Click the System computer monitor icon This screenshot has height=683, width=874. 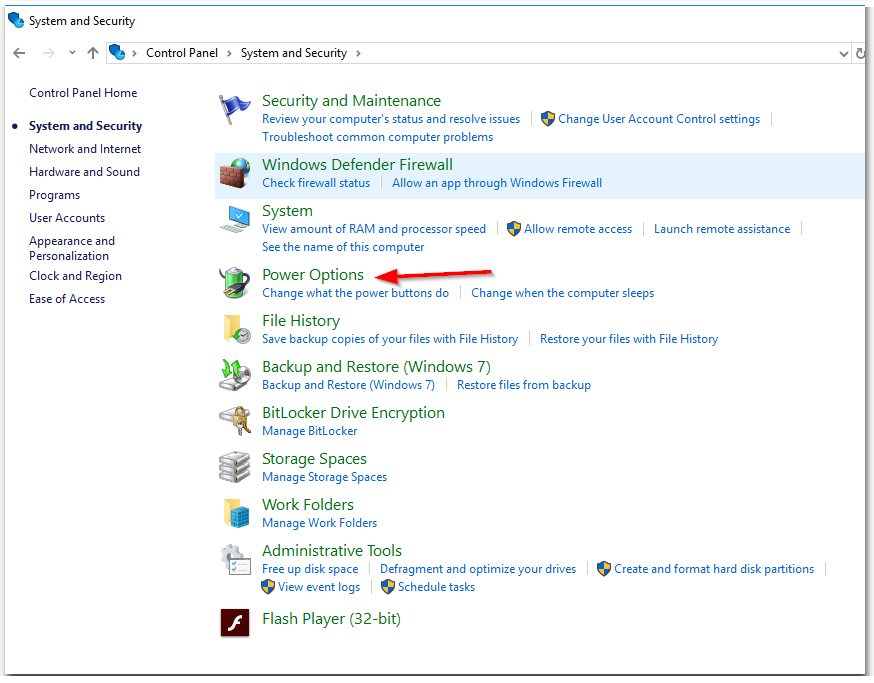pyautogui.click(x=235, y=219)
